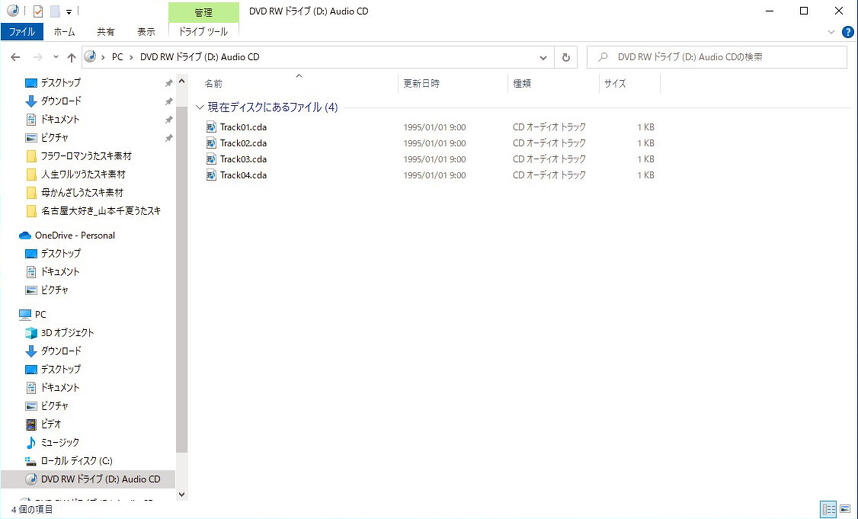Click the Back navigation arrow
This screenshot has width=858, height=519.
(15, 58)
